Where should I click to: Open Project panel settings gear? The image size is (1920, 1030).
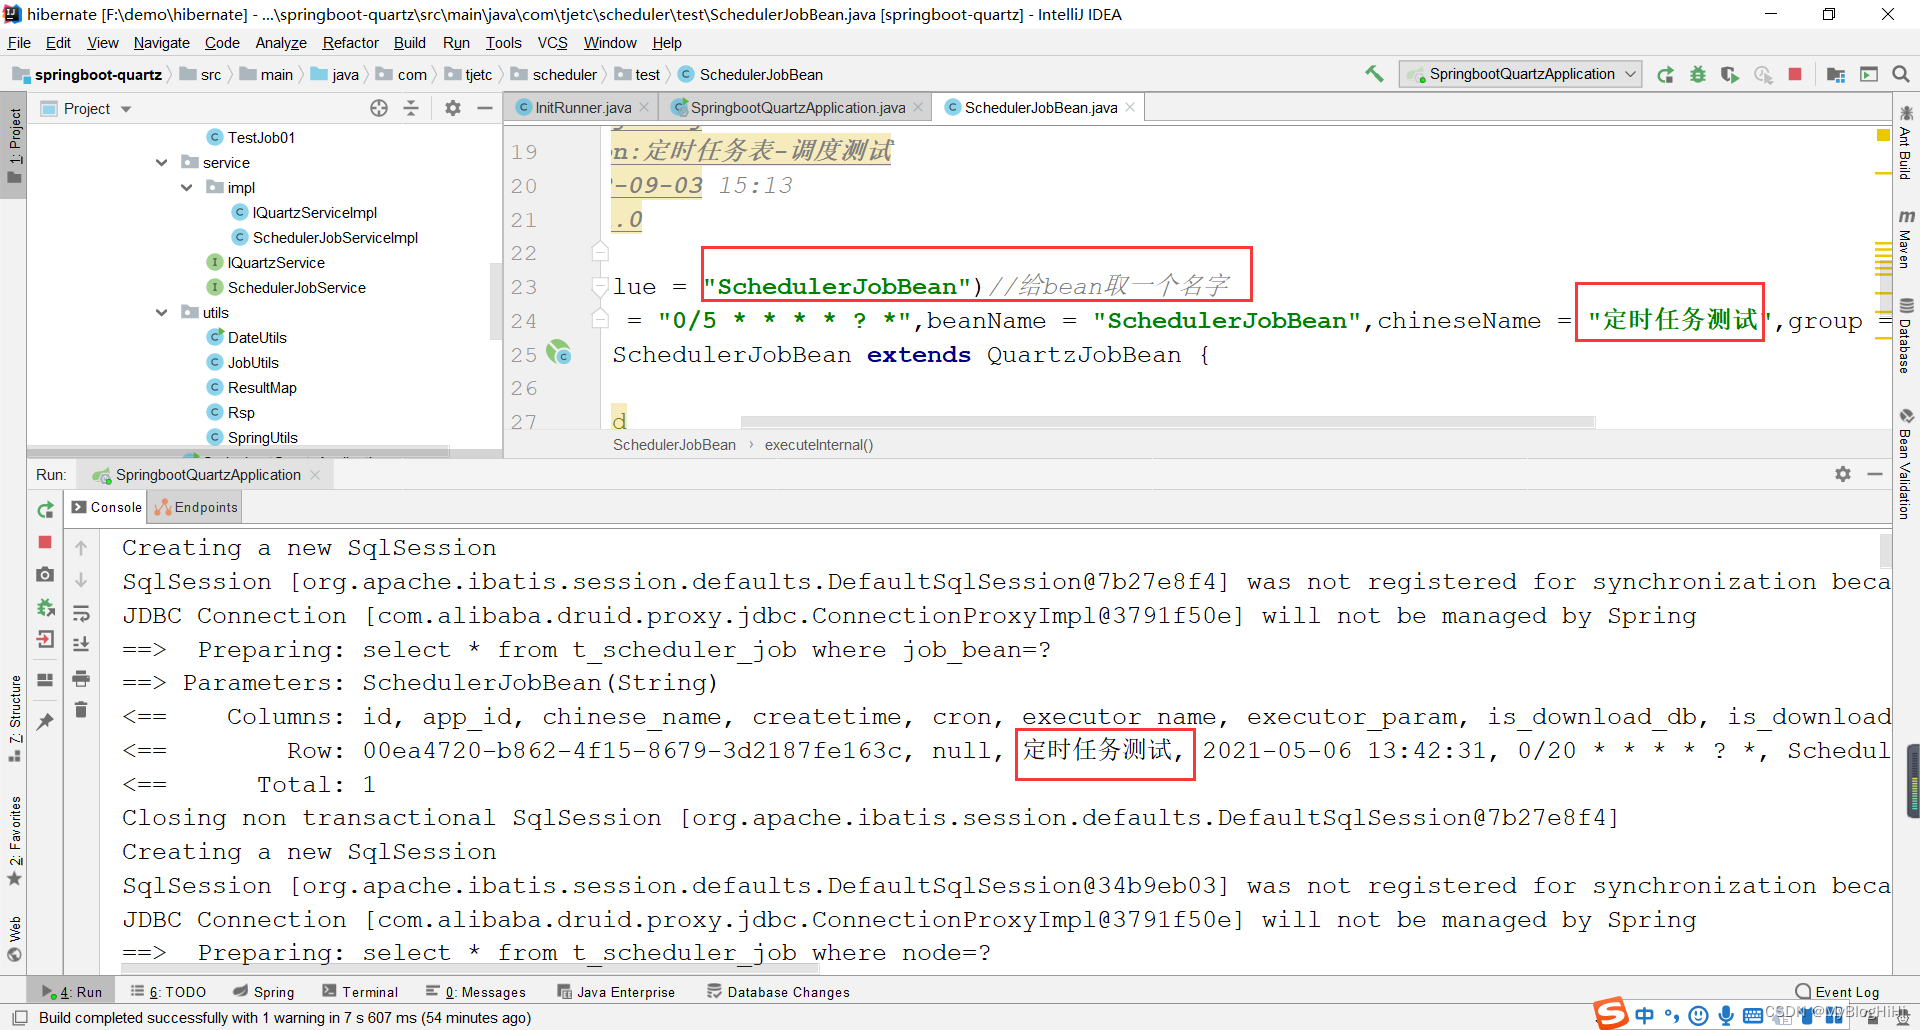point(453,108)
